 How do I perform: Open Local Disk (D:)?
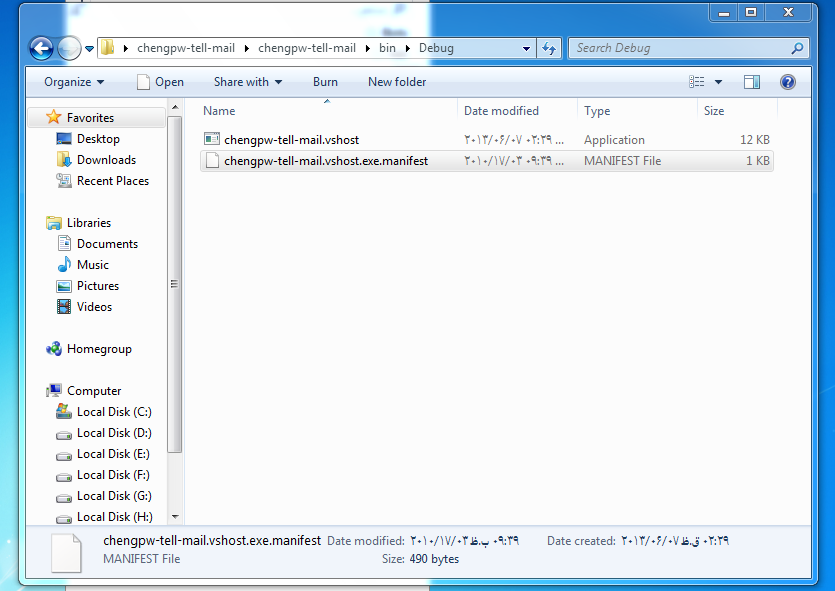pyautogui.click(x=114, y=433)
